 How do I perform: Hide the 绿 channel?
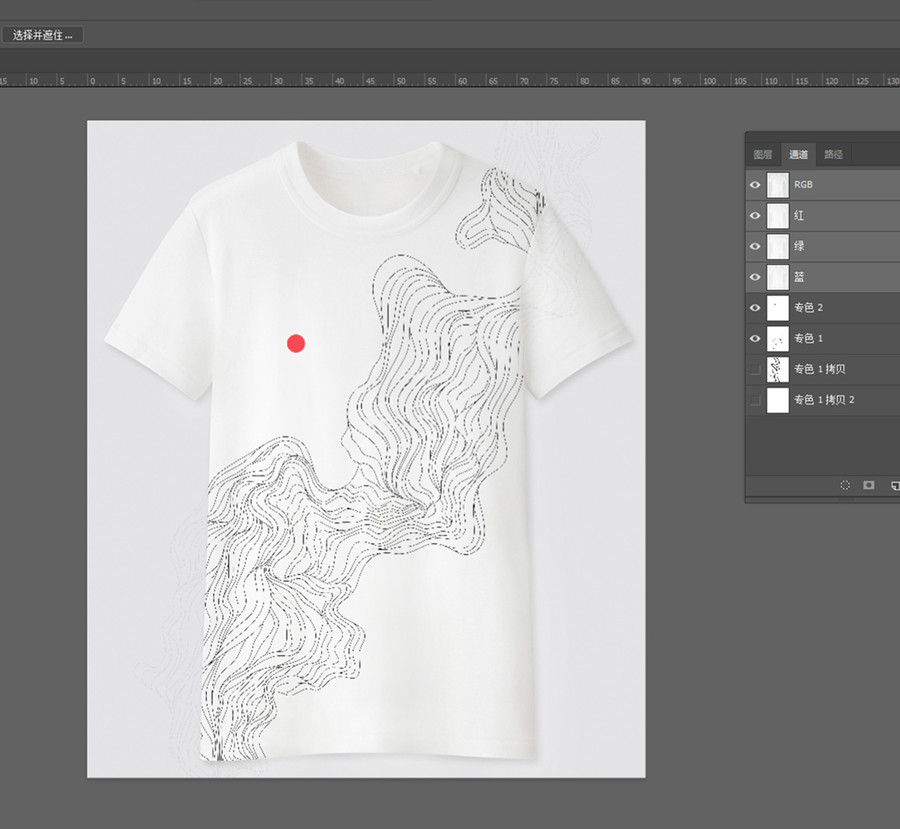(755, 246)
